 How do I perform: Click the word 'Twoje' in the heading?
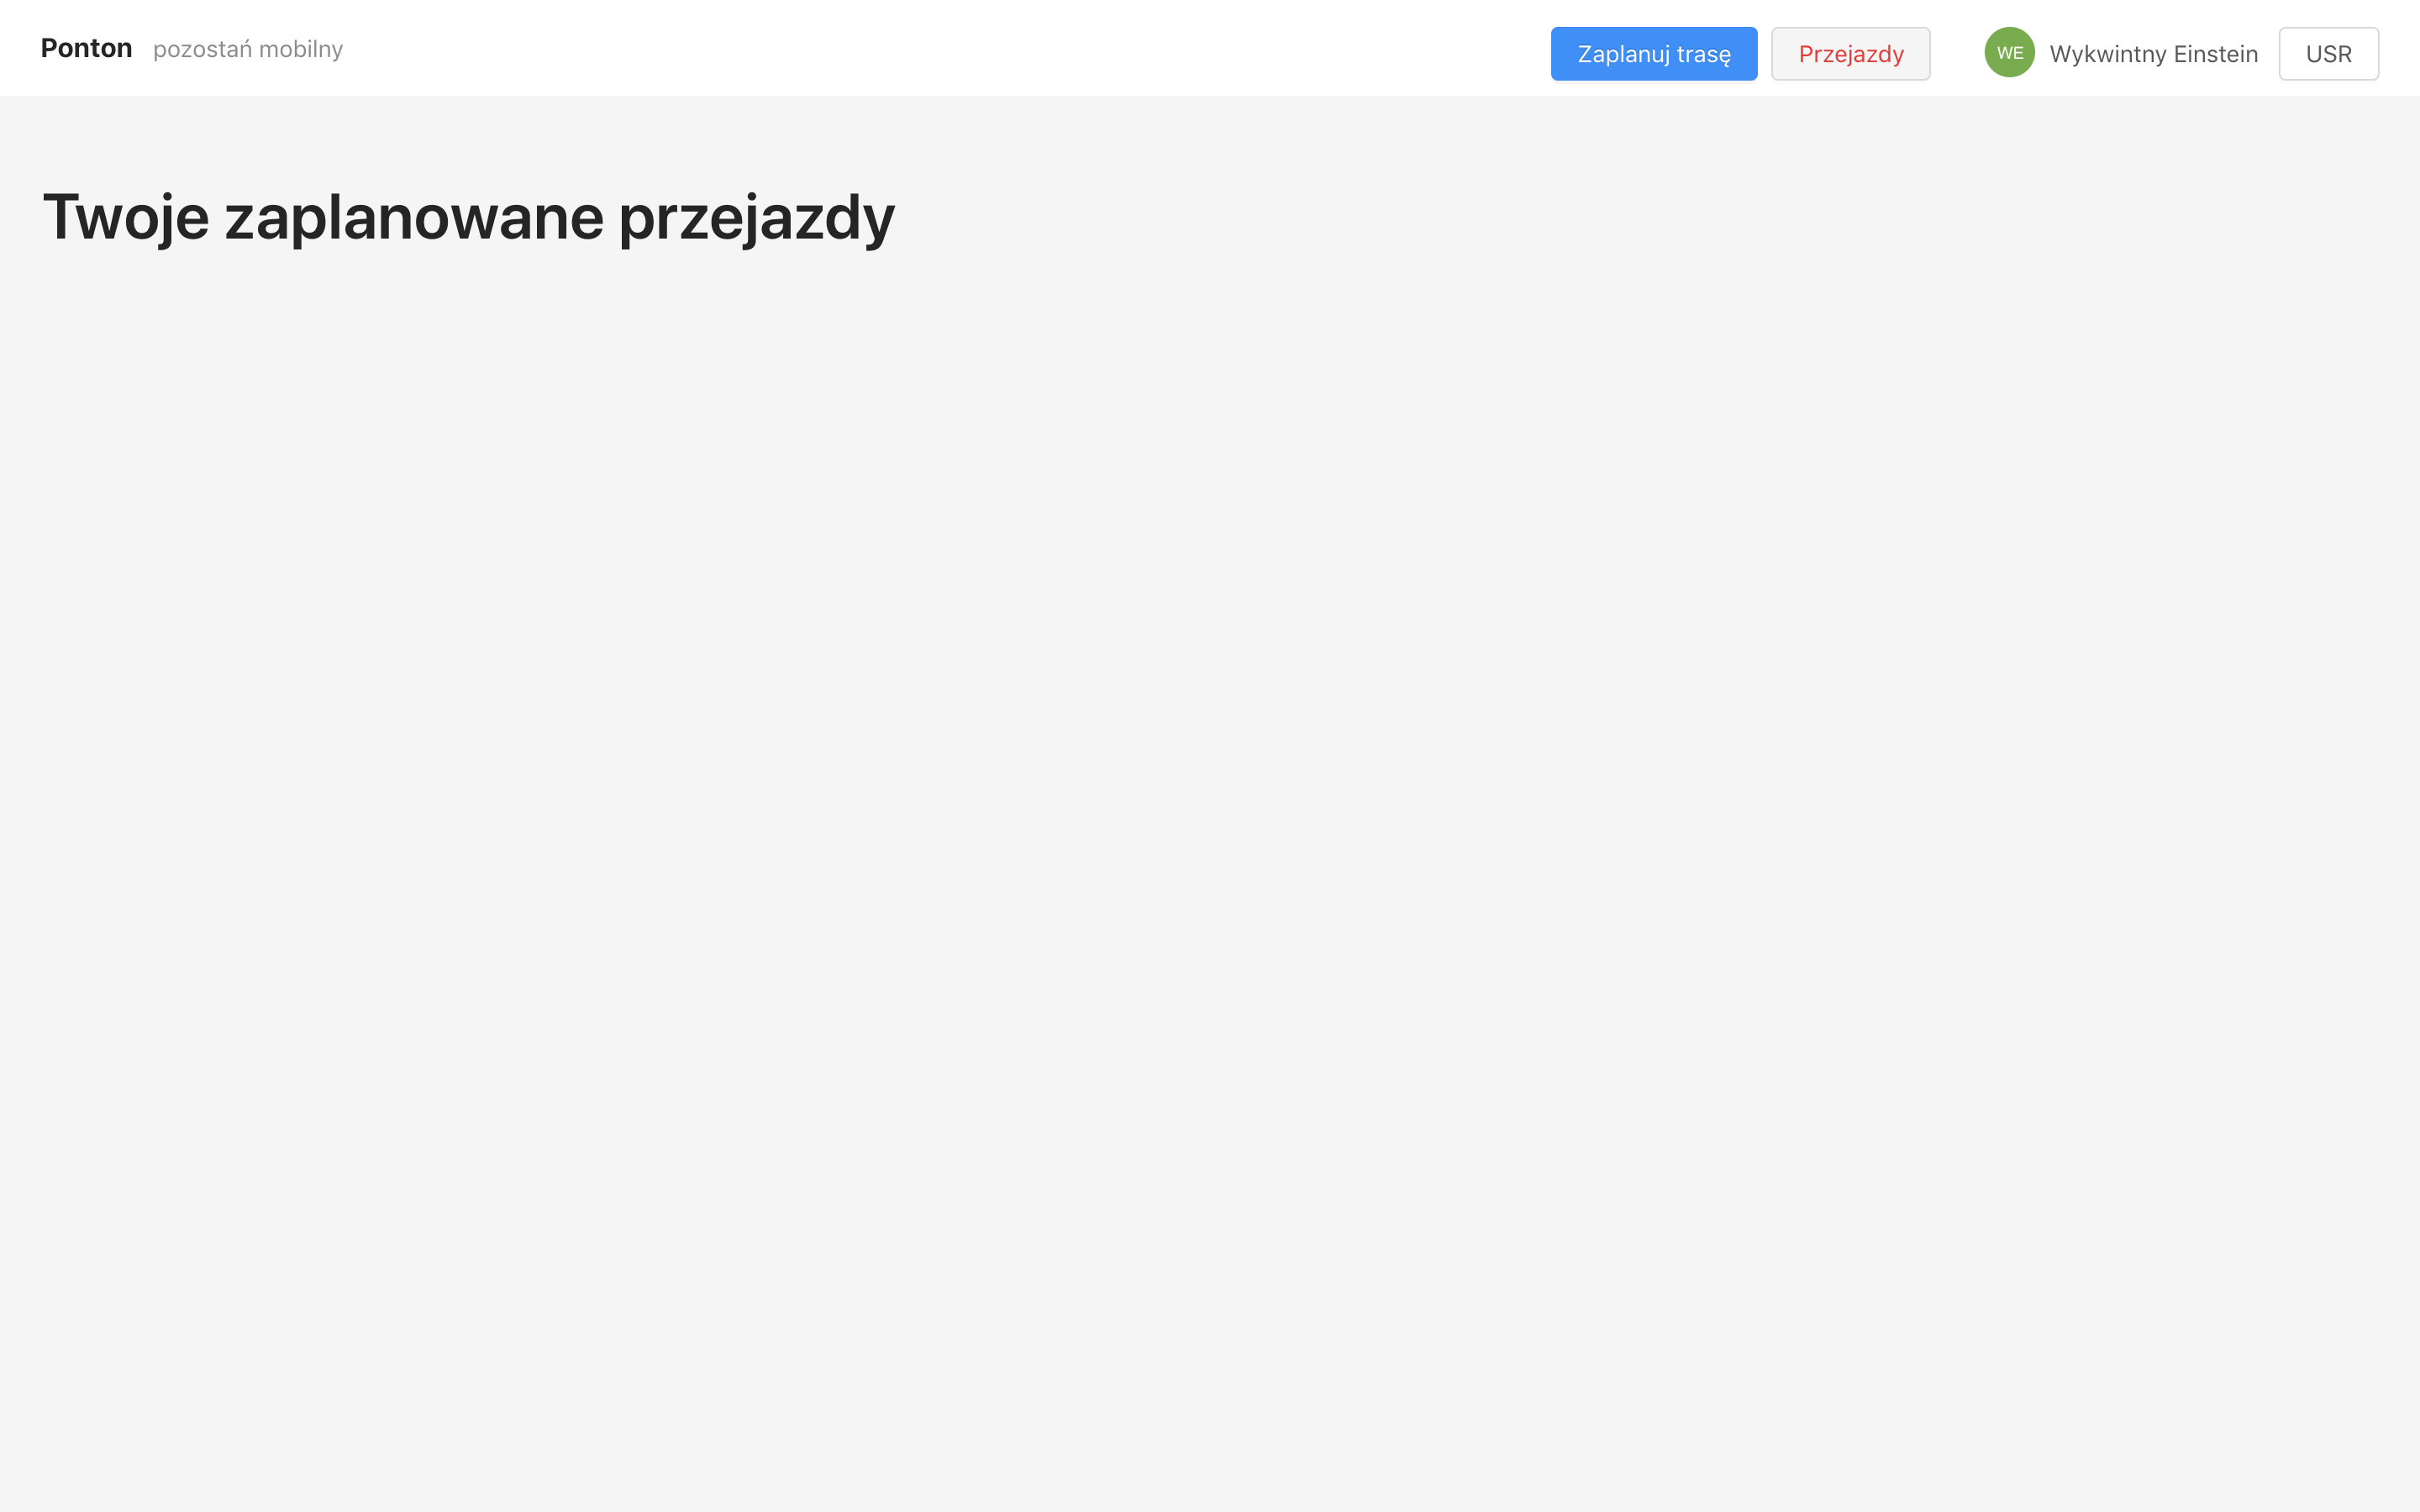click(x=126, y=217)
